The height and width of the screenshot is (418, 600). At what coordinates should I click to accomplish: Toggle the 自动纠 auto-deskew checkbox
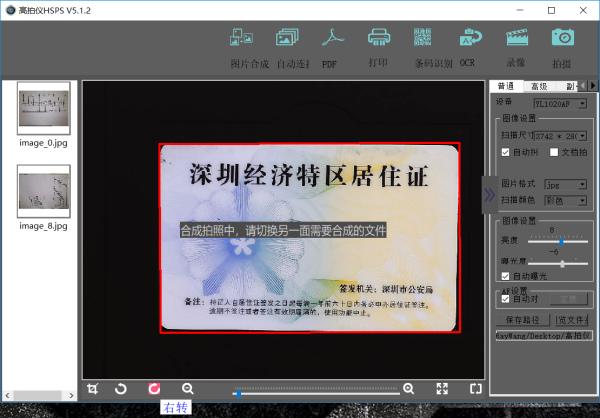coord(505,152)
